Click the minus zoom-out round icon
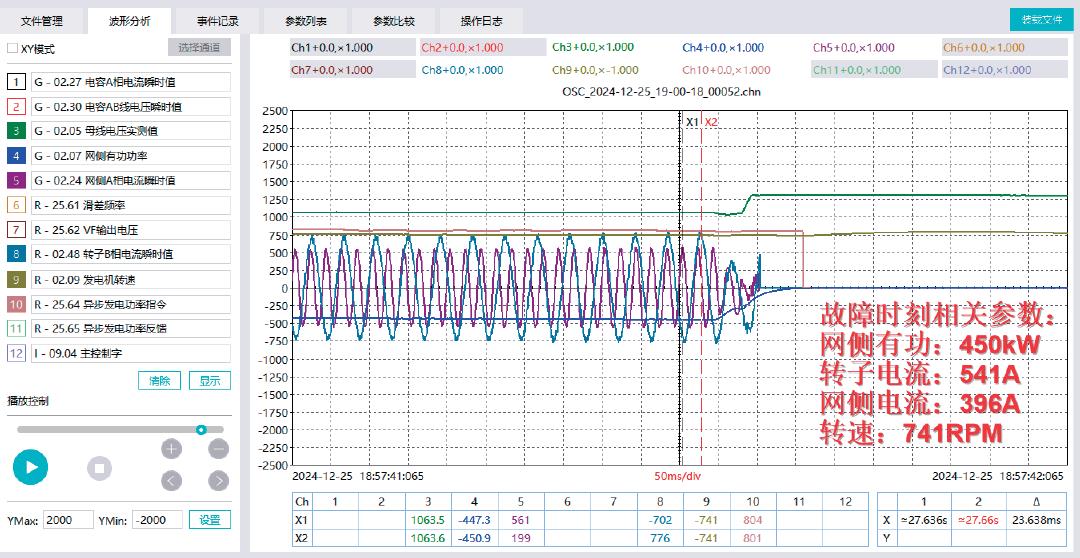 click(x=219, y=448)
